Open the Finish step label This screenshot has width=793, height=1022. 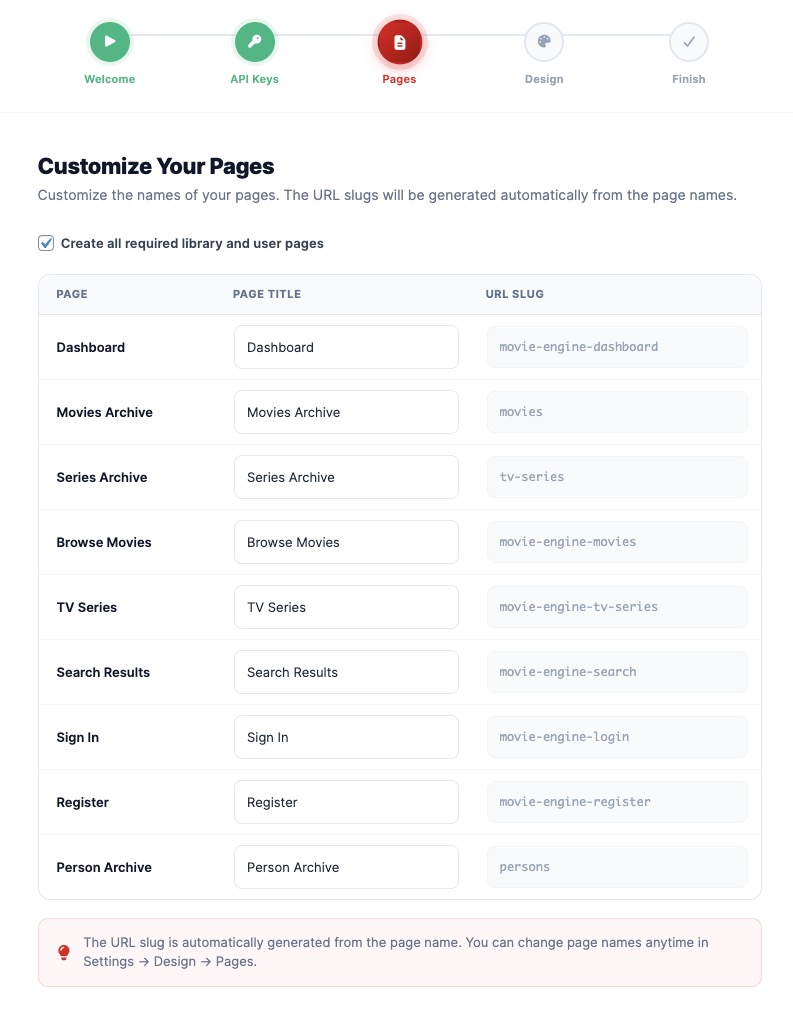[x=689, y=79]
